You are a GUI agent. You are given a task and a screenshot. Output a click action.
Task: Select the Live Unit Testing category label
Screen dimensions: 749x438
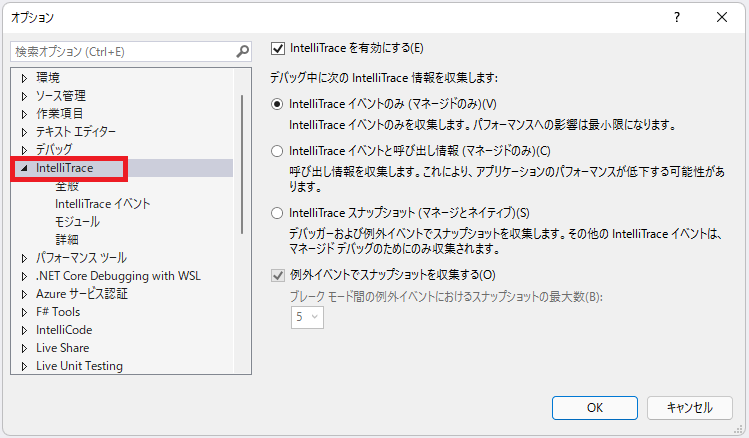pos(79,366)
